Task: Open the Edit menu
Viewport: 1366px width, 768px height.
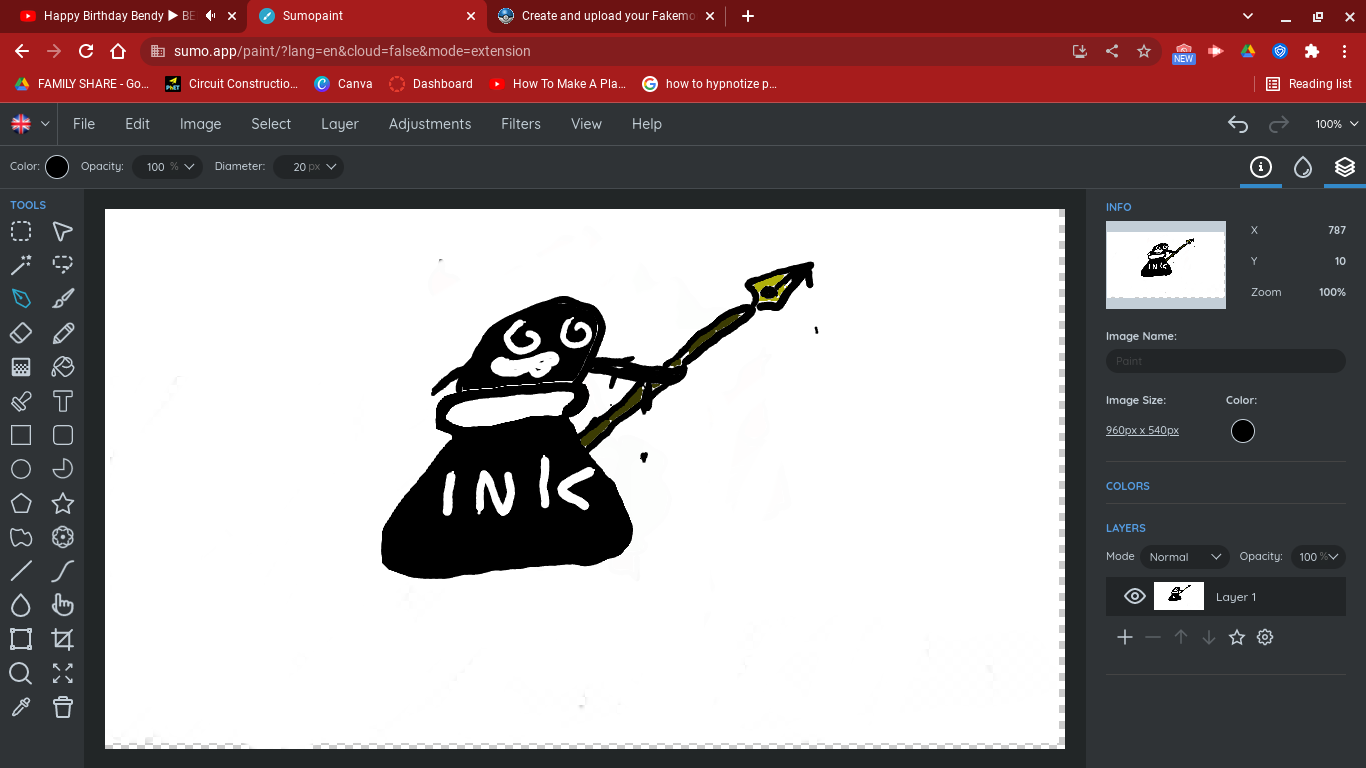Action: [137, 124]
